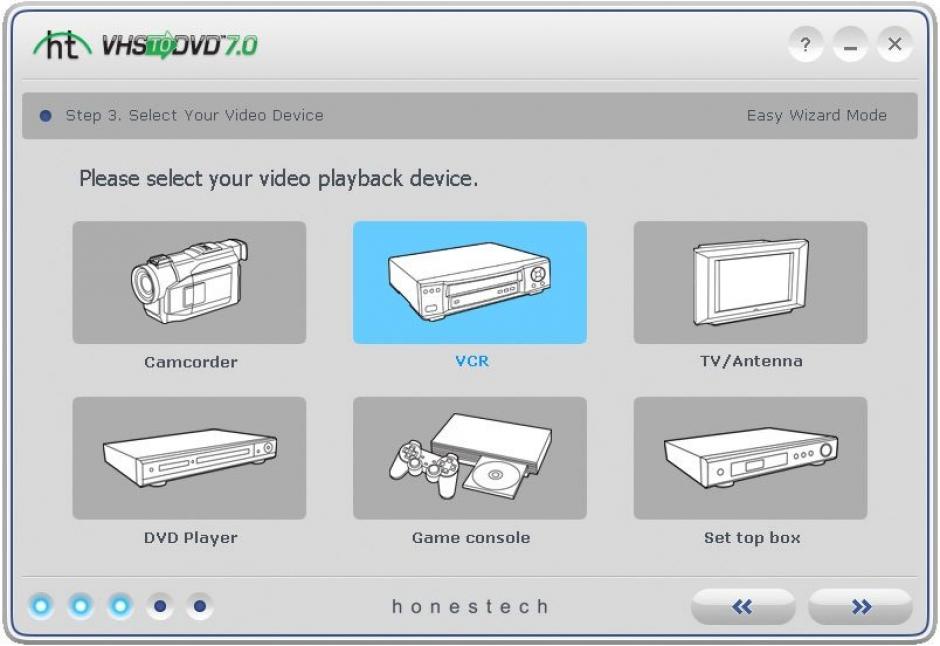Open help with the question mark button
The image size is (940, 646).
(805, 44)
